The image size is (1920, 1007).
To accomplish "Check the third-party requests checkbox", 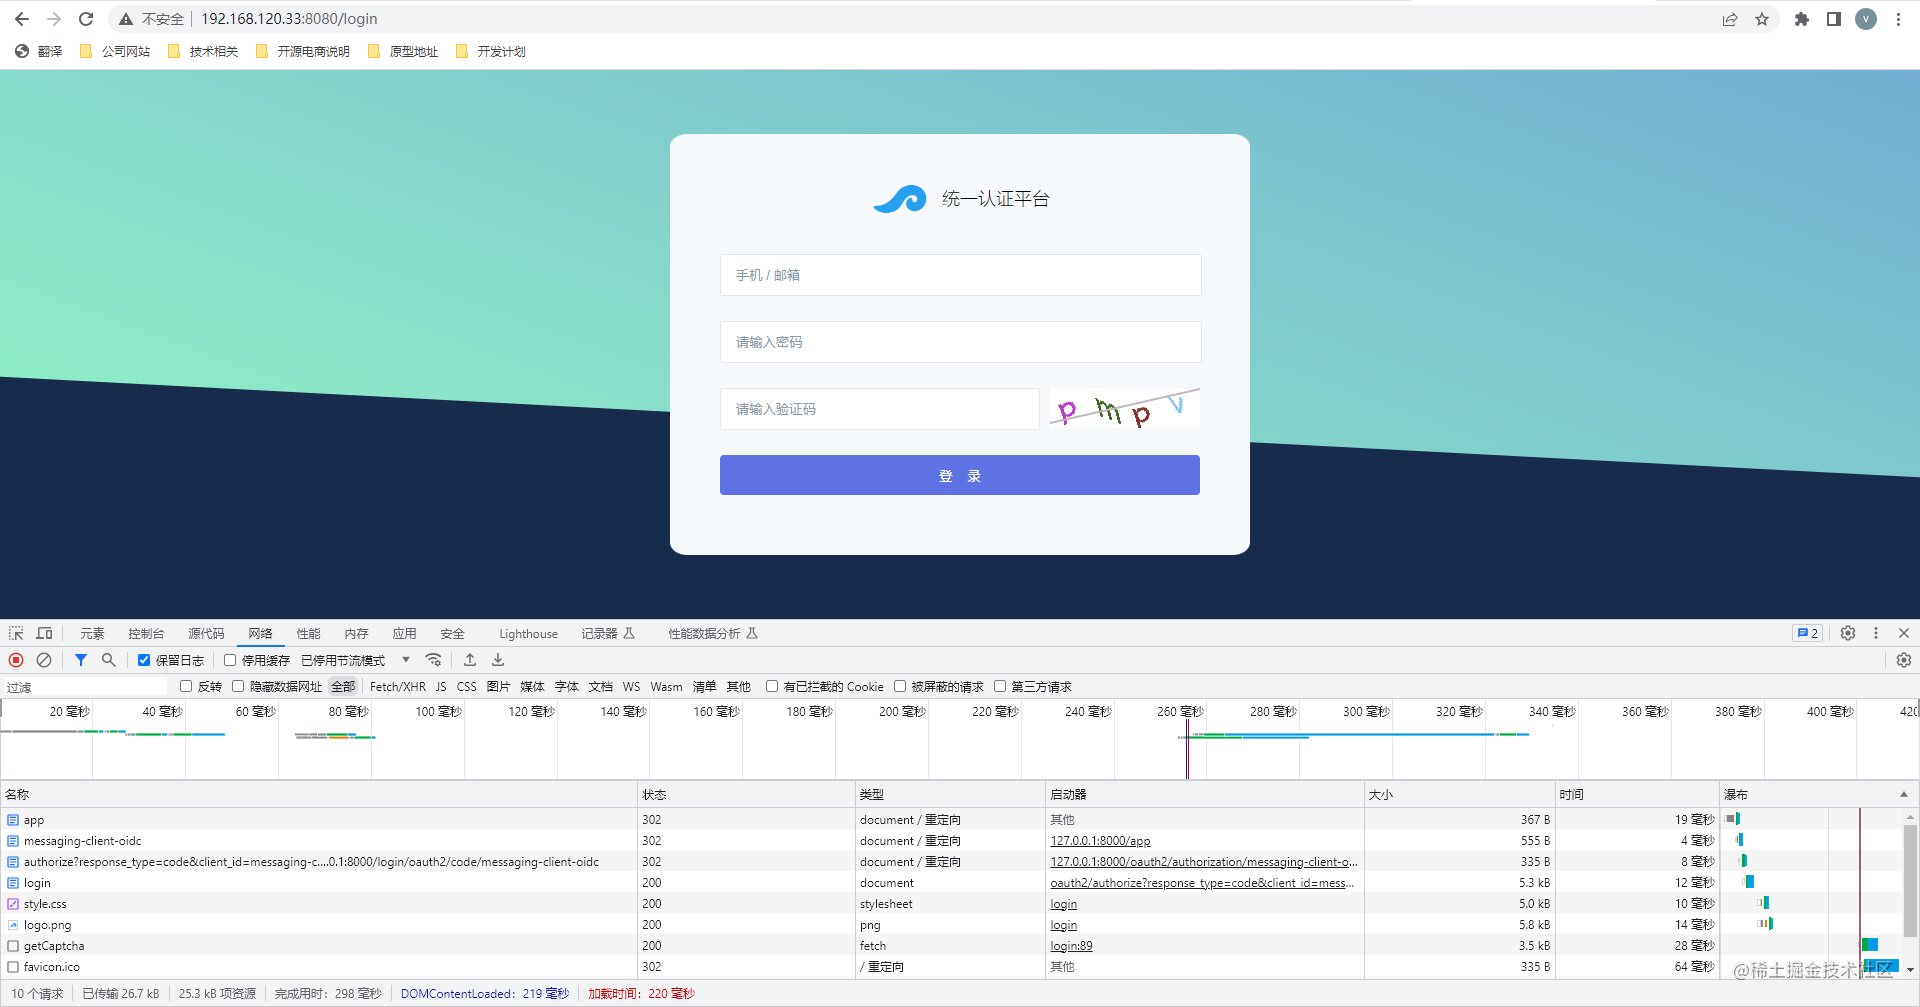I will pos(1000,686).
